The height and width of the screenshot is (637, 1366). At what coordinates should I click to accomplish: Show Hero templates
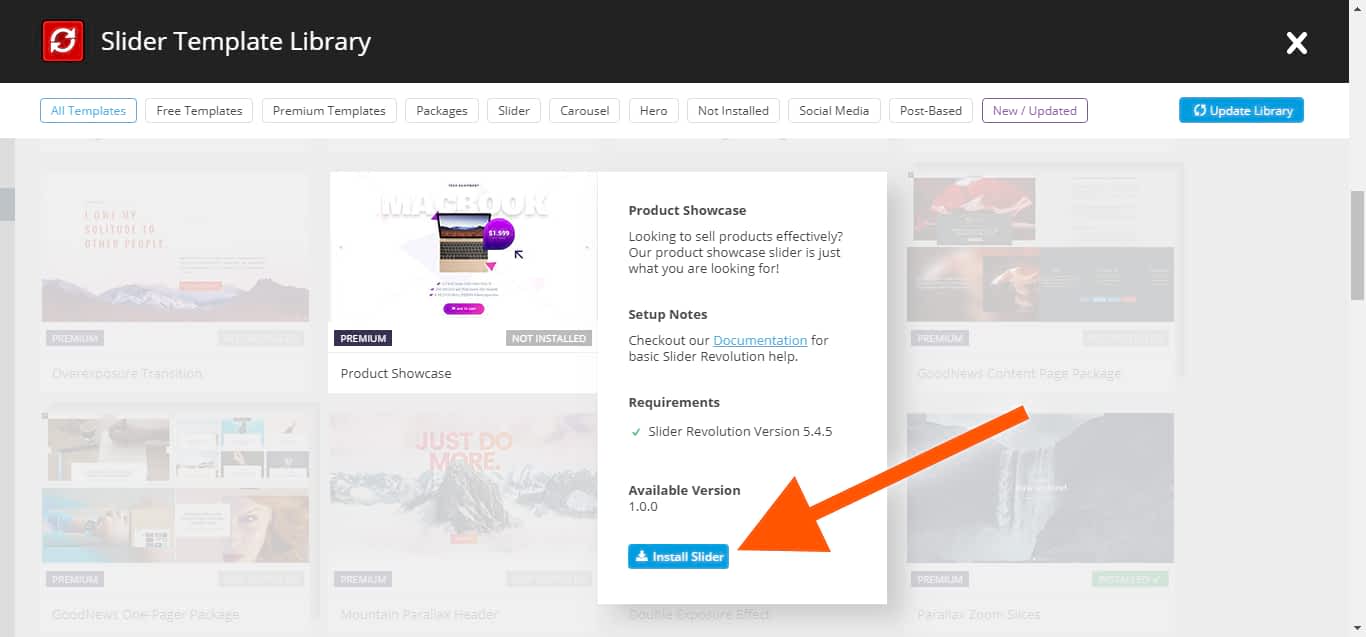point(654,110)
